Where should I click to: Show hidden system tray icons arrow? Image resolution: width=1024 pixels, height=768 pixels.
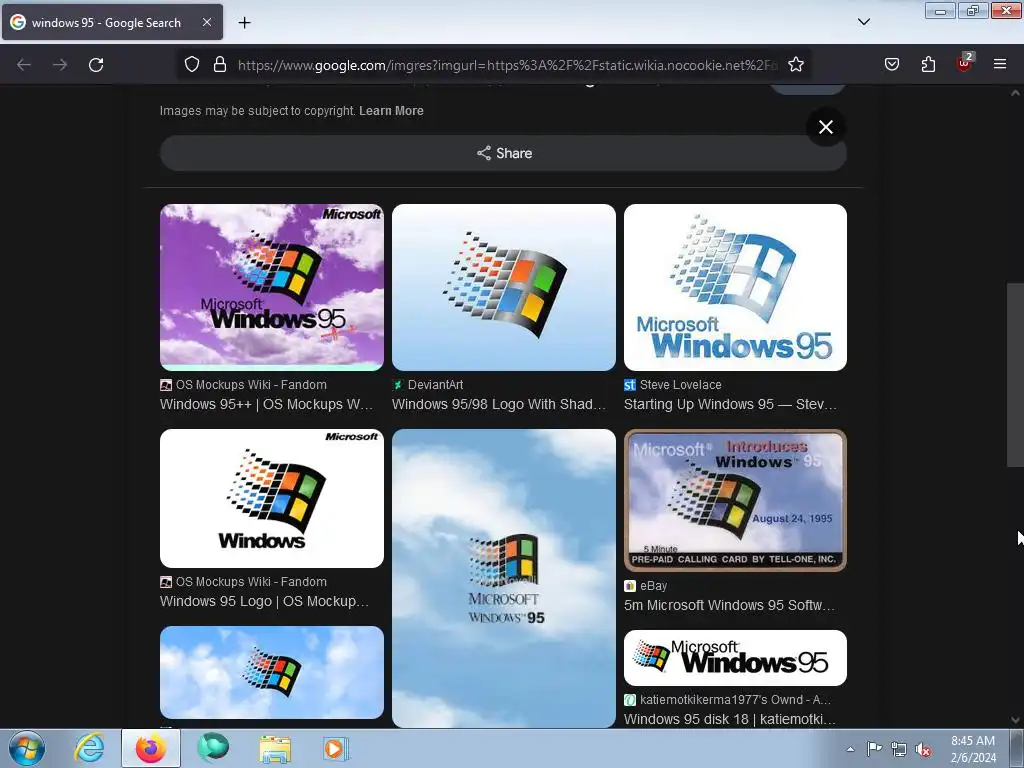850,749
